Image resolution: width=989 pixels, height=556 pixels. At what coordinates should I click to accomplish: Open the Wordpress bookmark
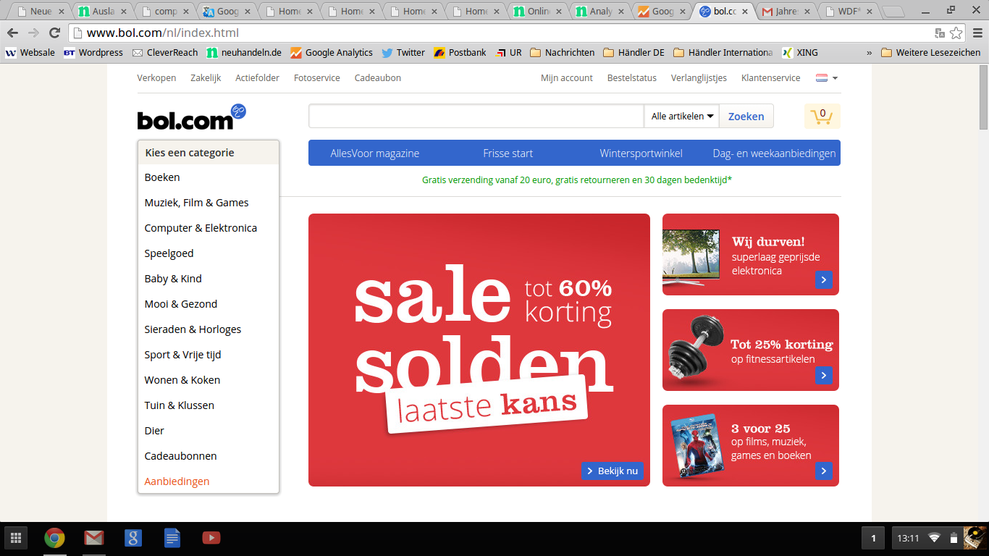click(93, 53)
